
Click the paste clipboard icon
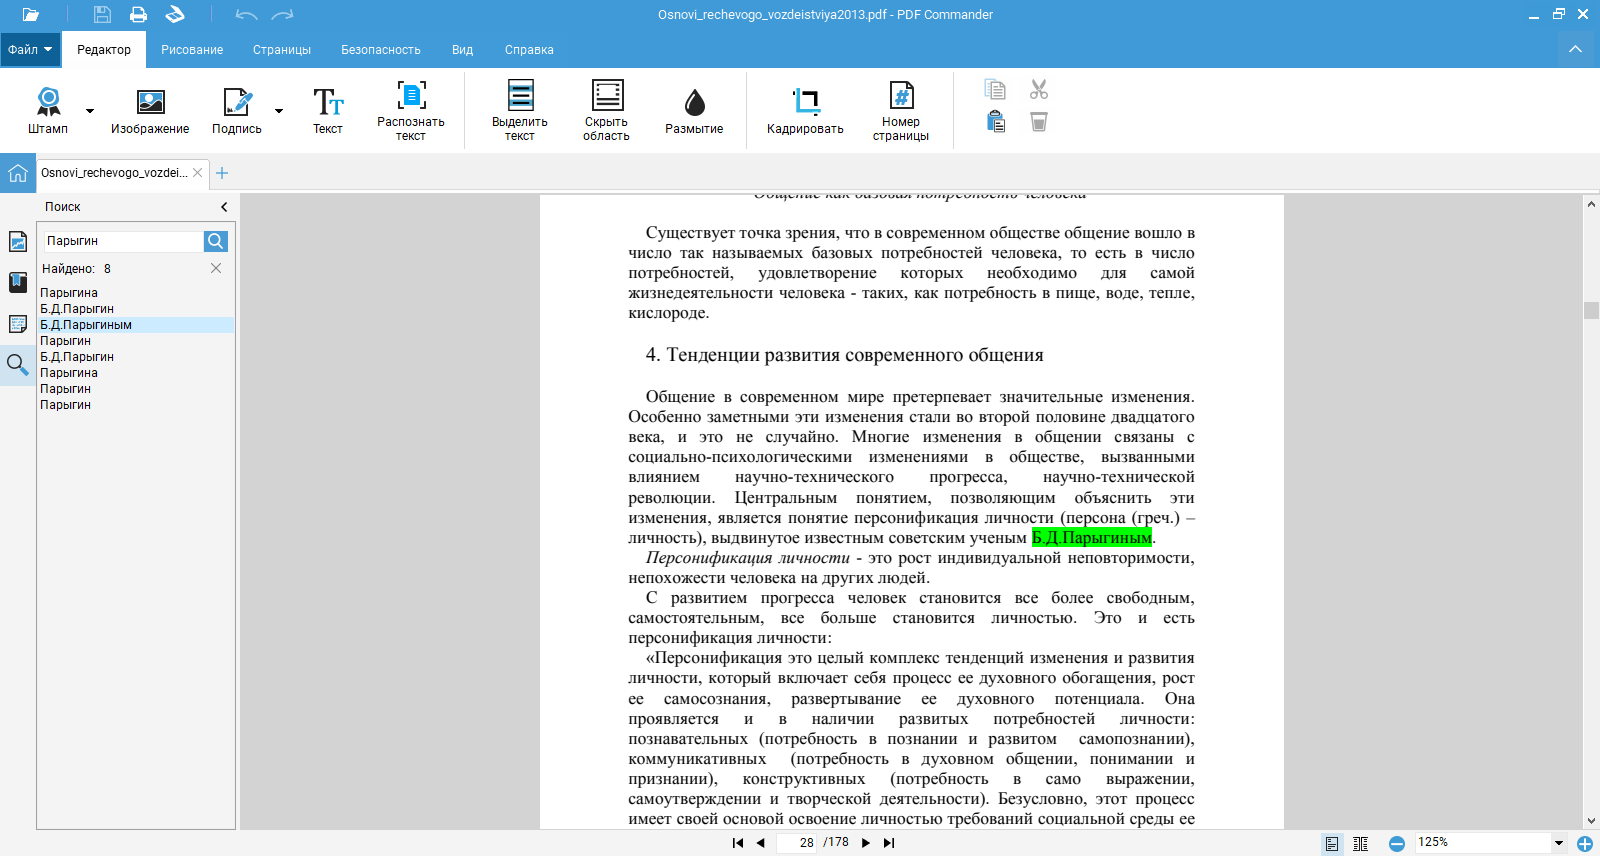point(995,121)
